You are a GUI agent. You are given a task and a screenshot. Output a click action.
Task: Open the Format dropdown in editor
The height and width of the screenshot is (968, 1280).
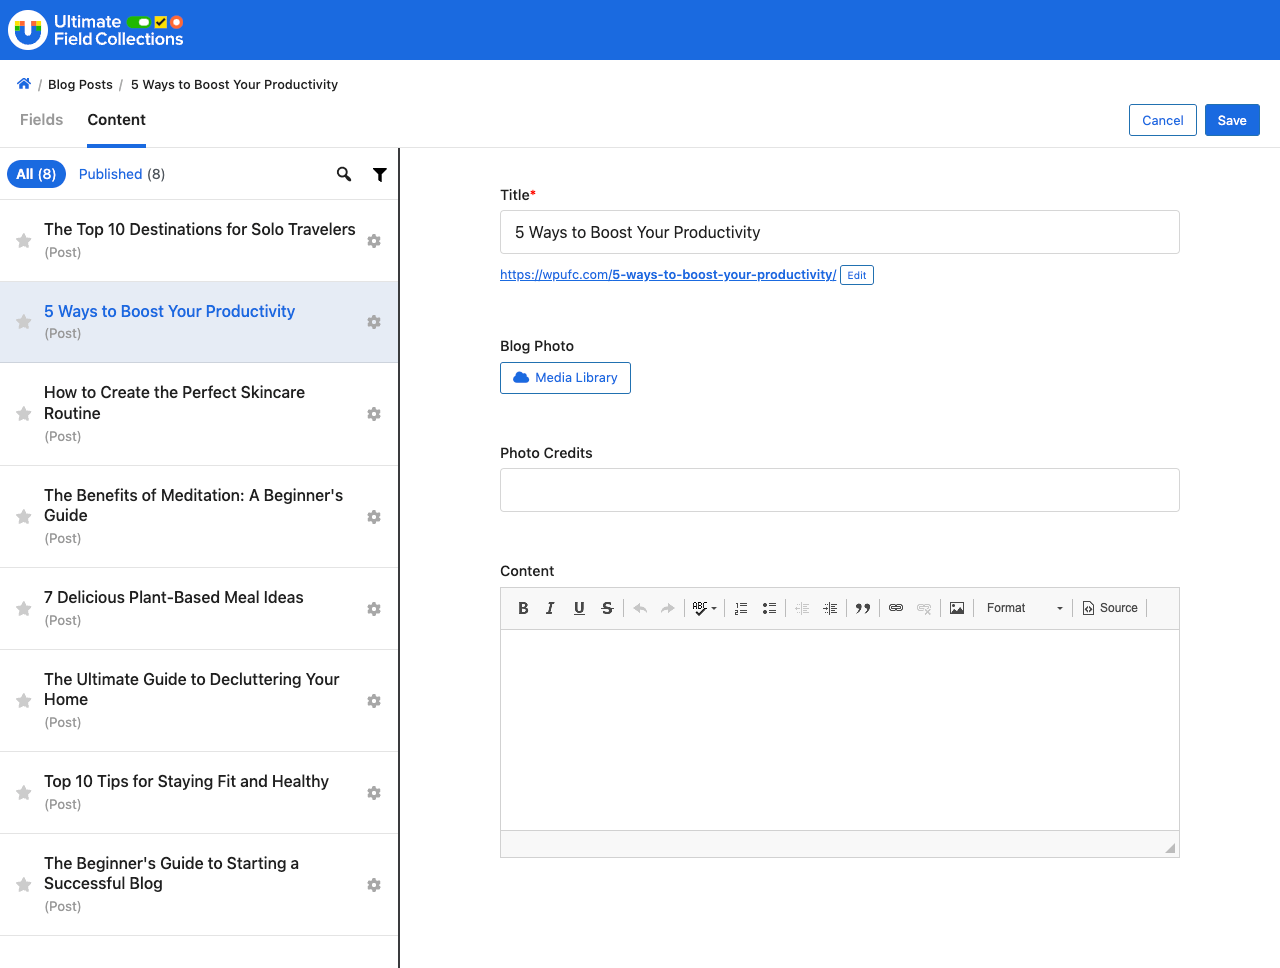(x=1025, y=608)
